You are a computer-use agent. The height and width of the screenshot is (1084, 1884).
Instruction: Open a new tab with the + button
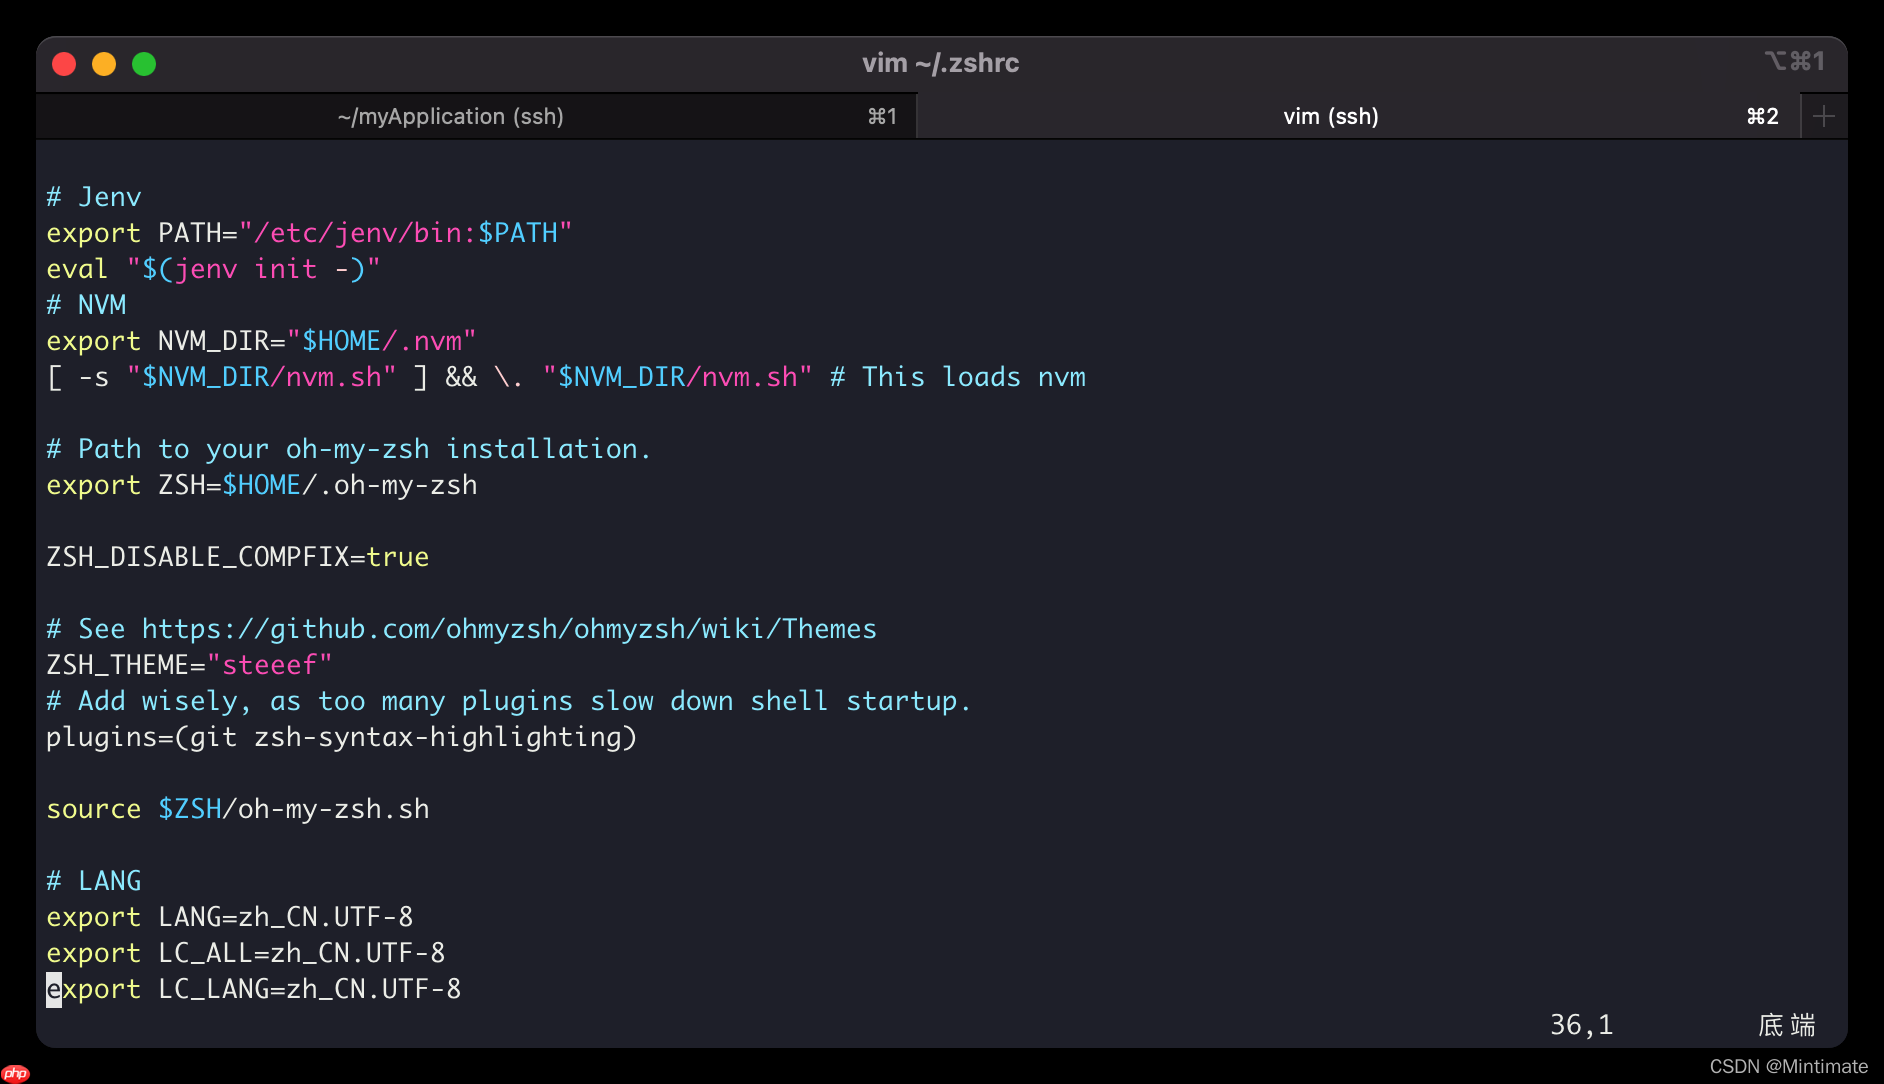[1823, 116]
